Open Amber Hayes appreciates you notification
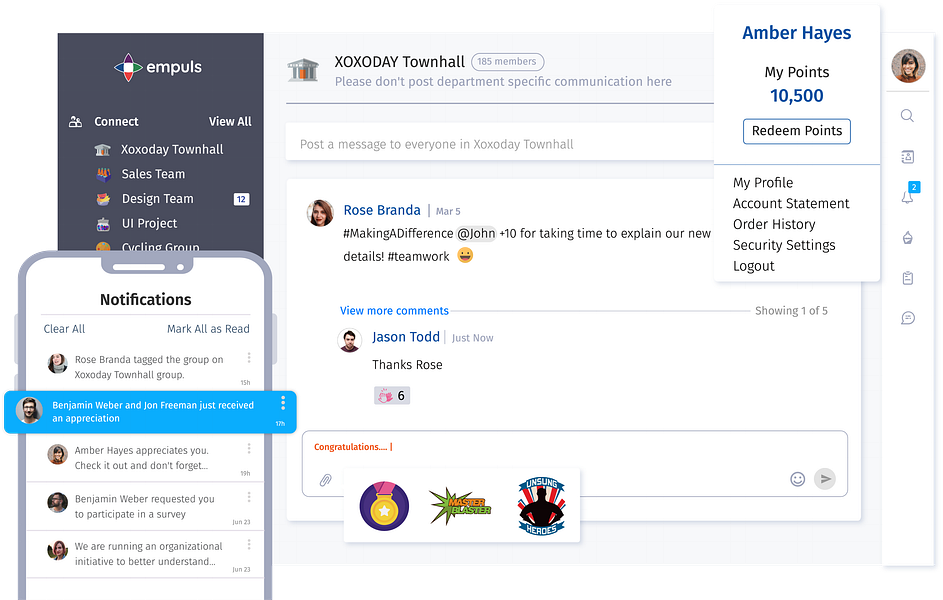This screenshot has height=600, width=943. coord(145,458)
